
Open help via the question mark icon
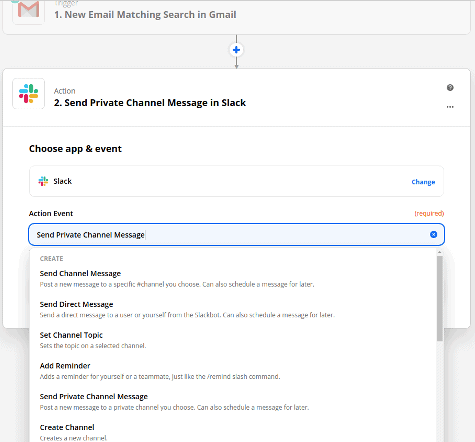pos(450,88)
